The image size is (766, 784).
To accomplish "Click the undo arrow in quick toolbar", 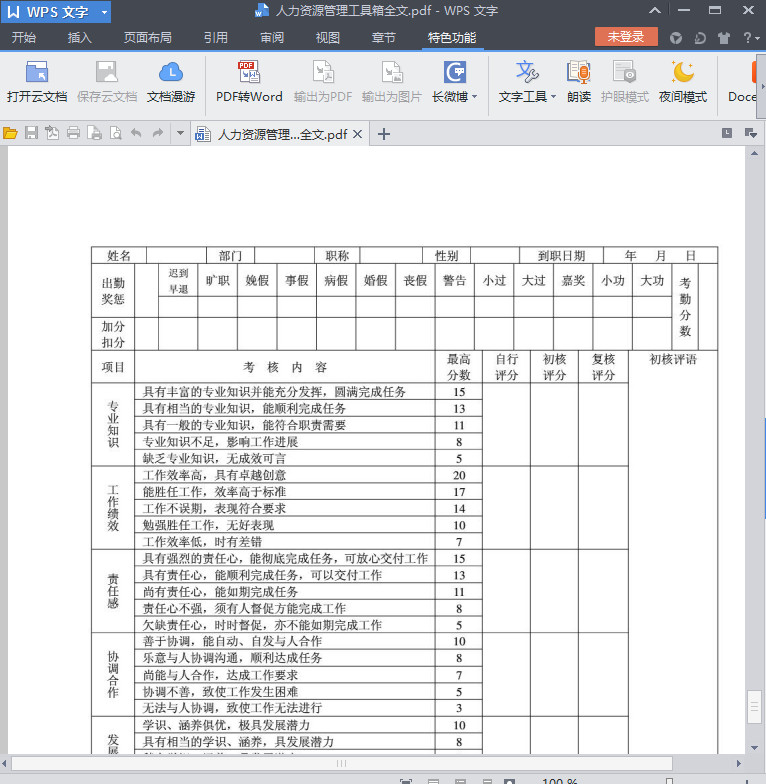I will [x=136, y=133].
